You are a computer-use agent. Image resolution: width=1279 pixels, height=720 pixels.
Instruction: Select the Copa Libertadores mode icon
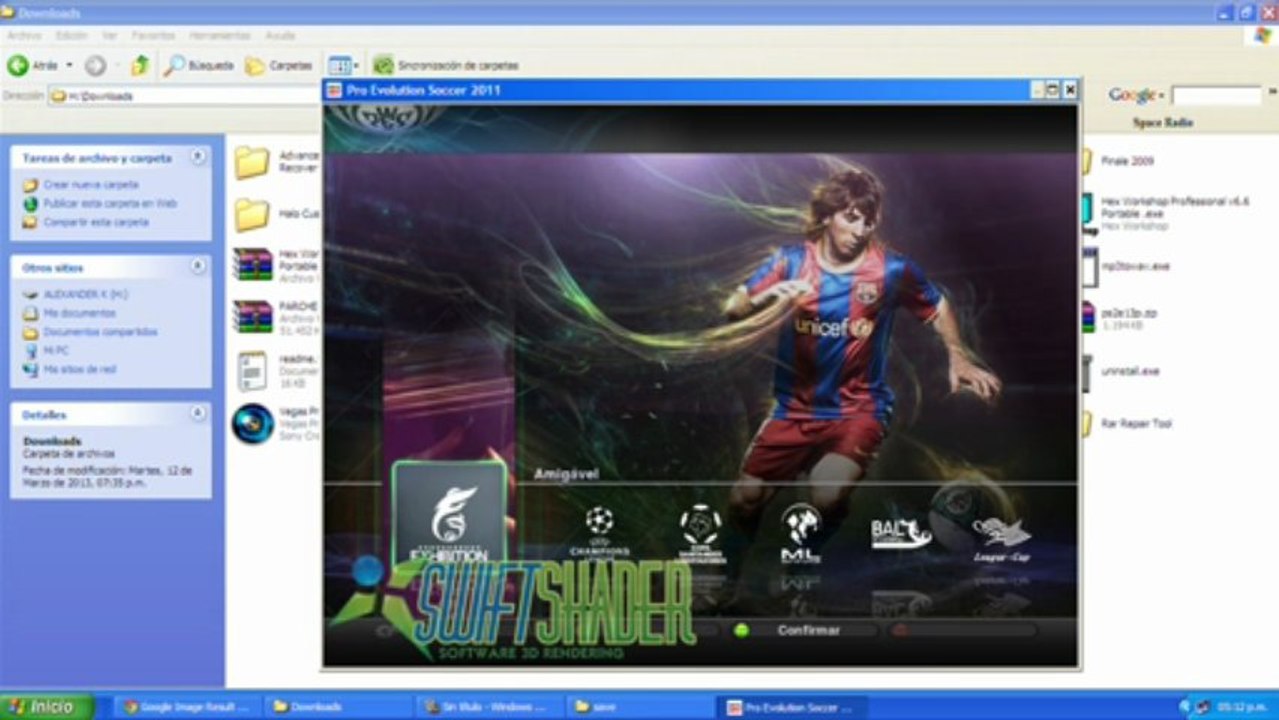coord(700,532)
